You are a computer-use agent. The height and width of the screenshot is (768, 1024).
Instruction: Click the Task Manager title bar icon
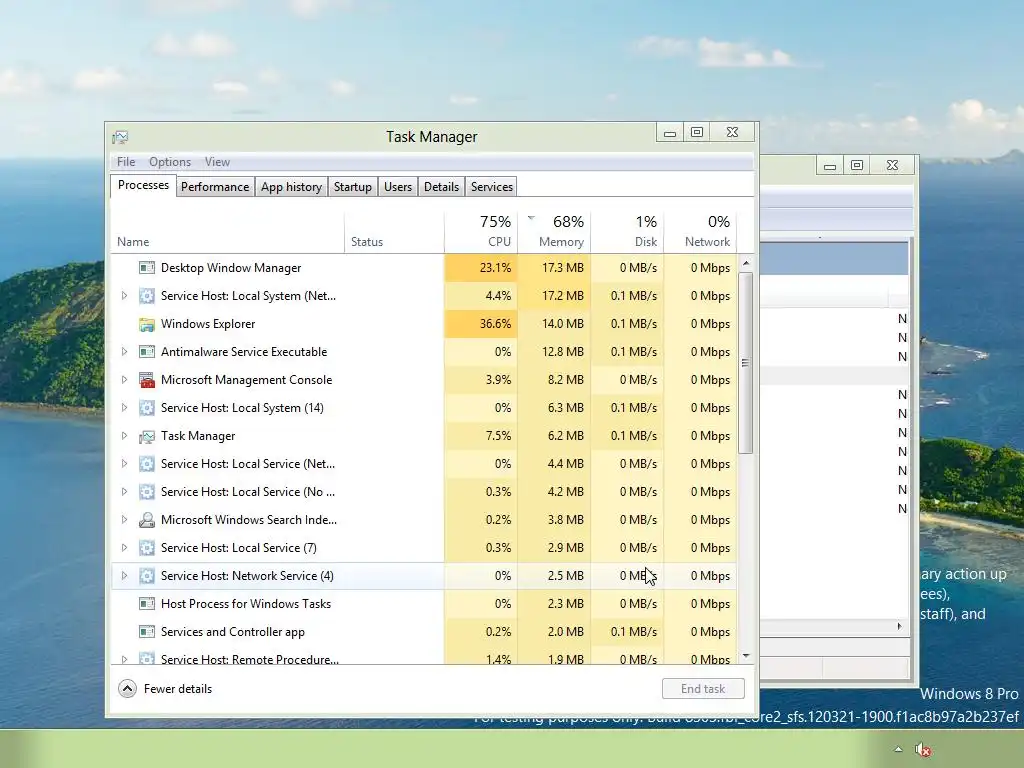(x=120, y=136)
